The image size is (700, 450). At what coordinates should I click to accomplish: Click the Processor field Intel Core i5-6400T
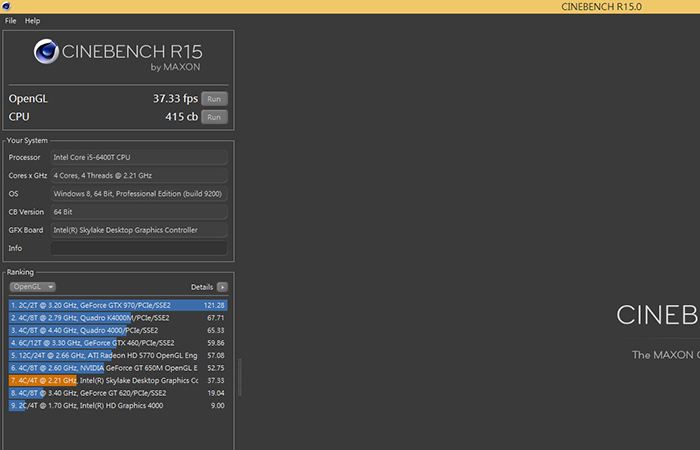tap(139, 157)
